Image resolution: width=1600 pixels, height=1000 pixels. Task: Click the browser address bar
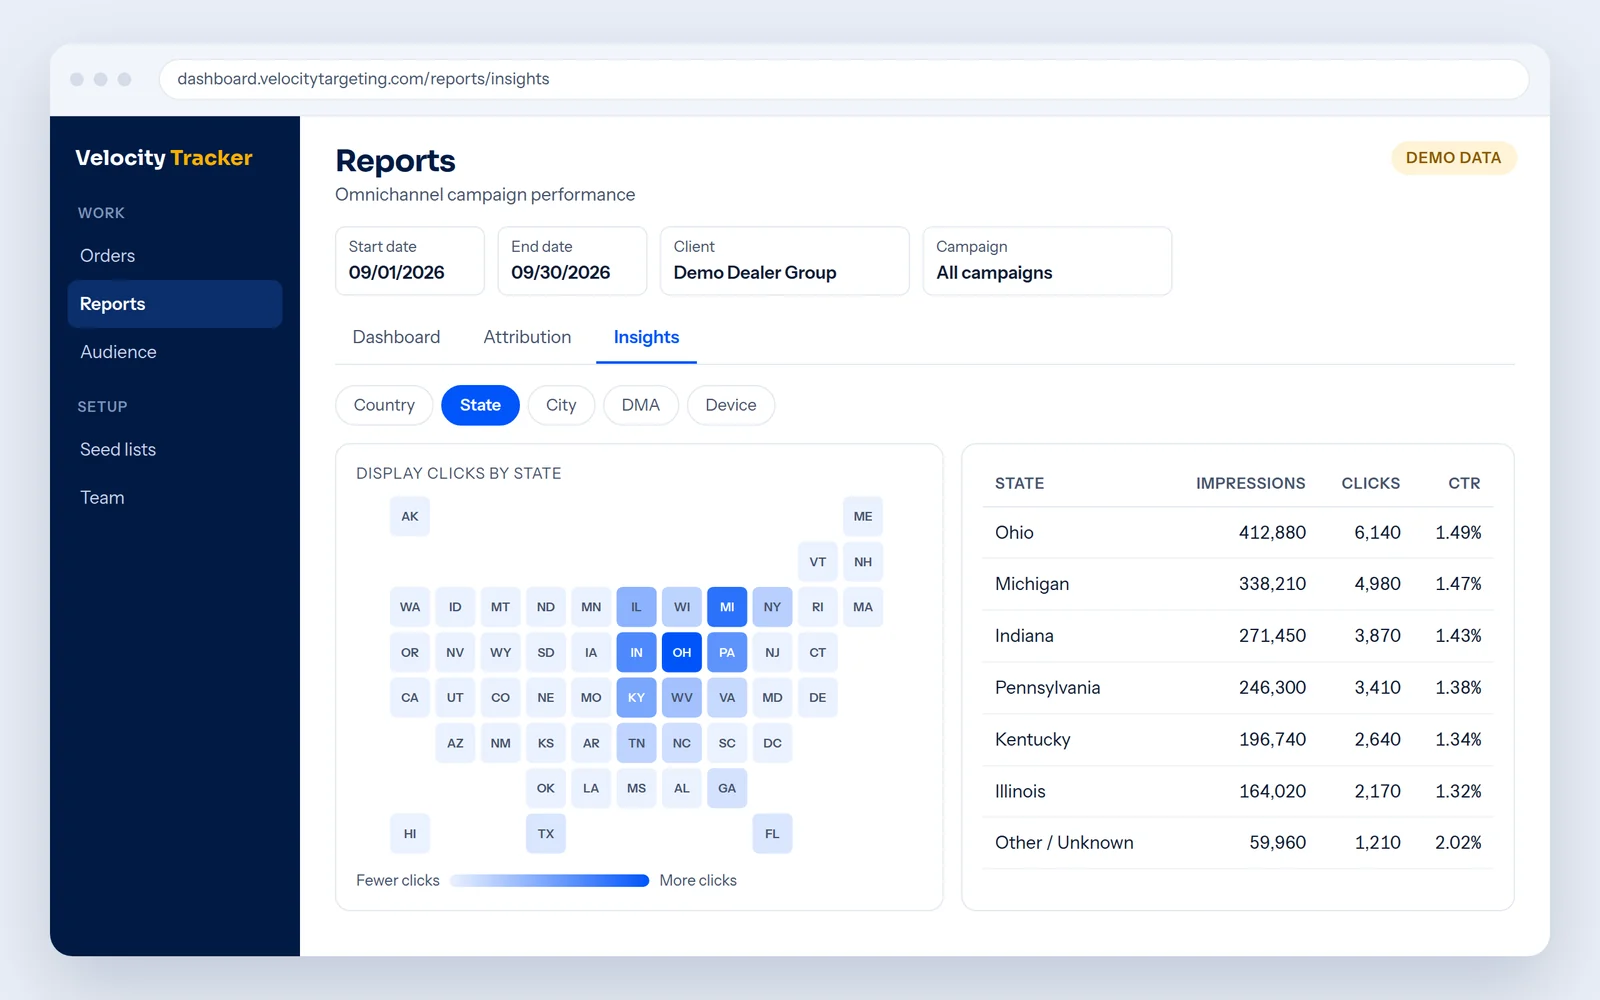844,79
